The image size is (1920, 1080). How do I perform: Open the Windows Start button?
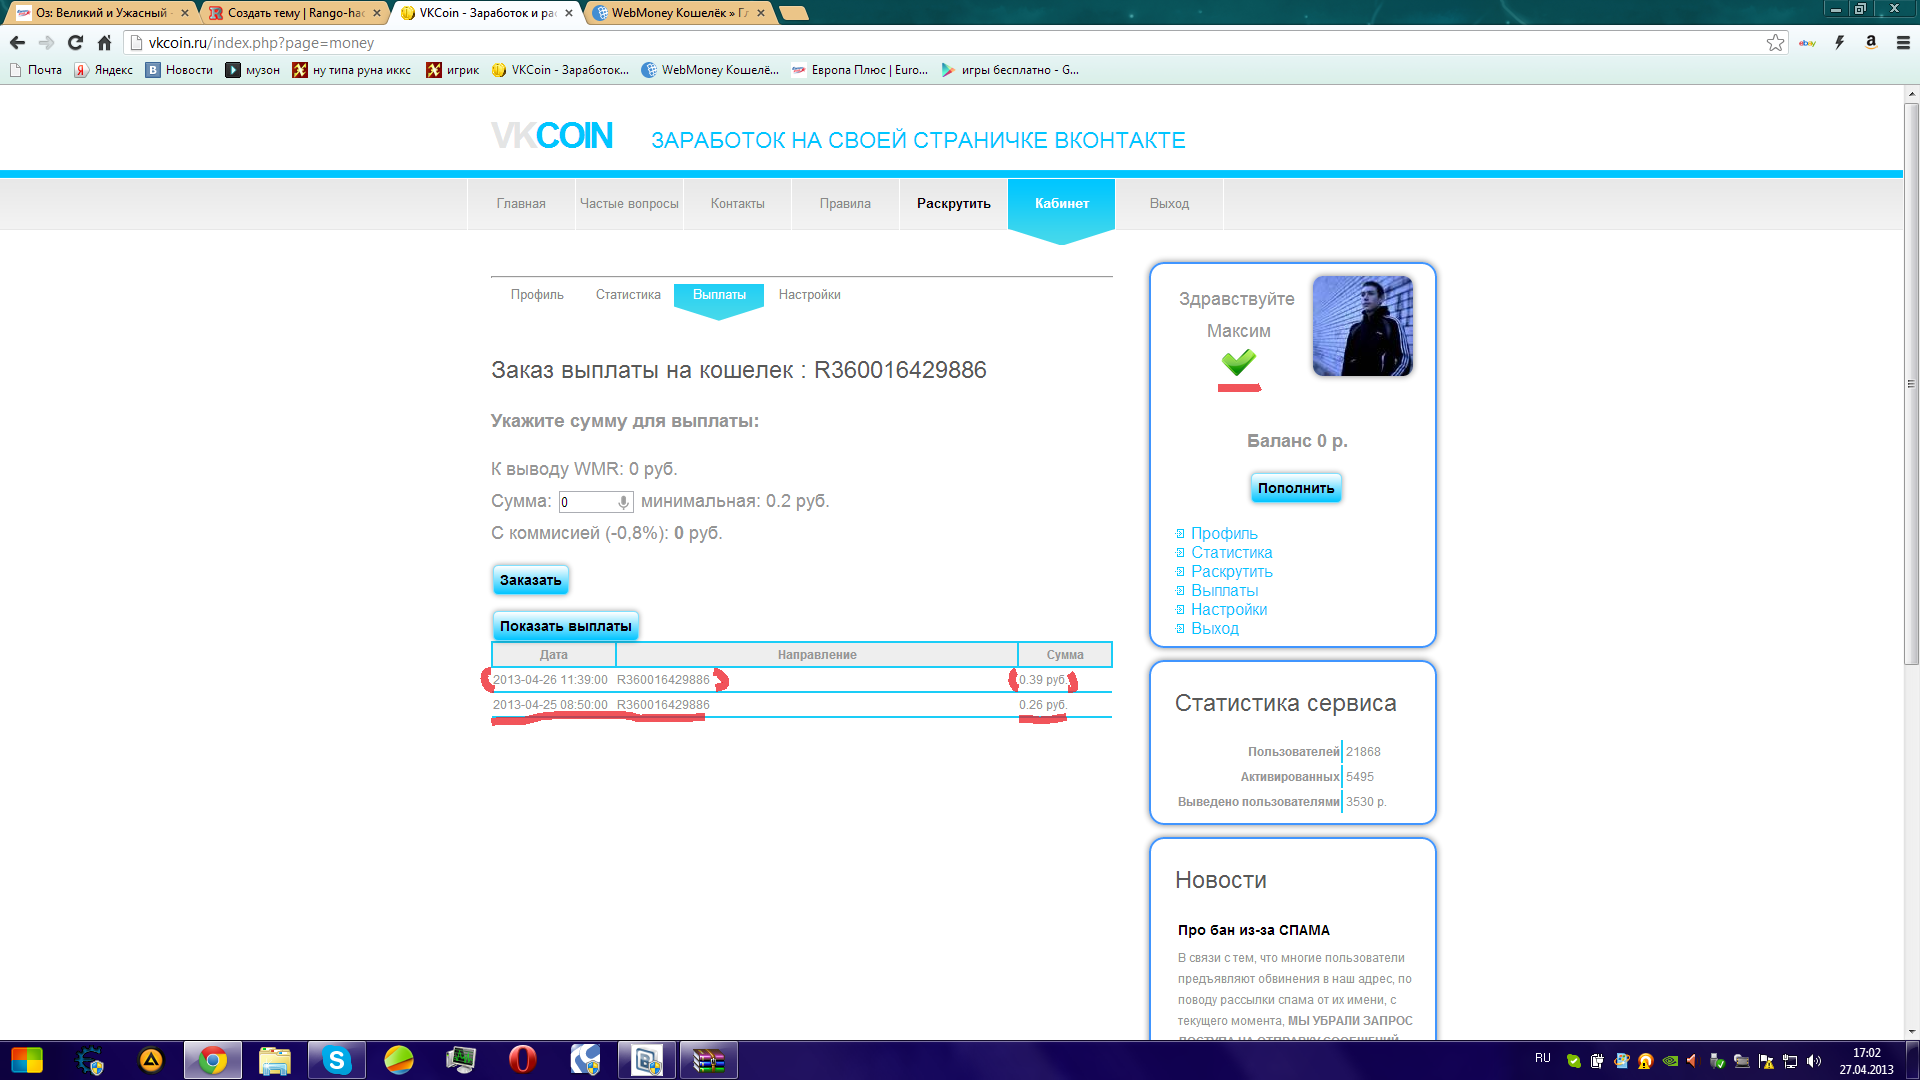point(27,1060)
